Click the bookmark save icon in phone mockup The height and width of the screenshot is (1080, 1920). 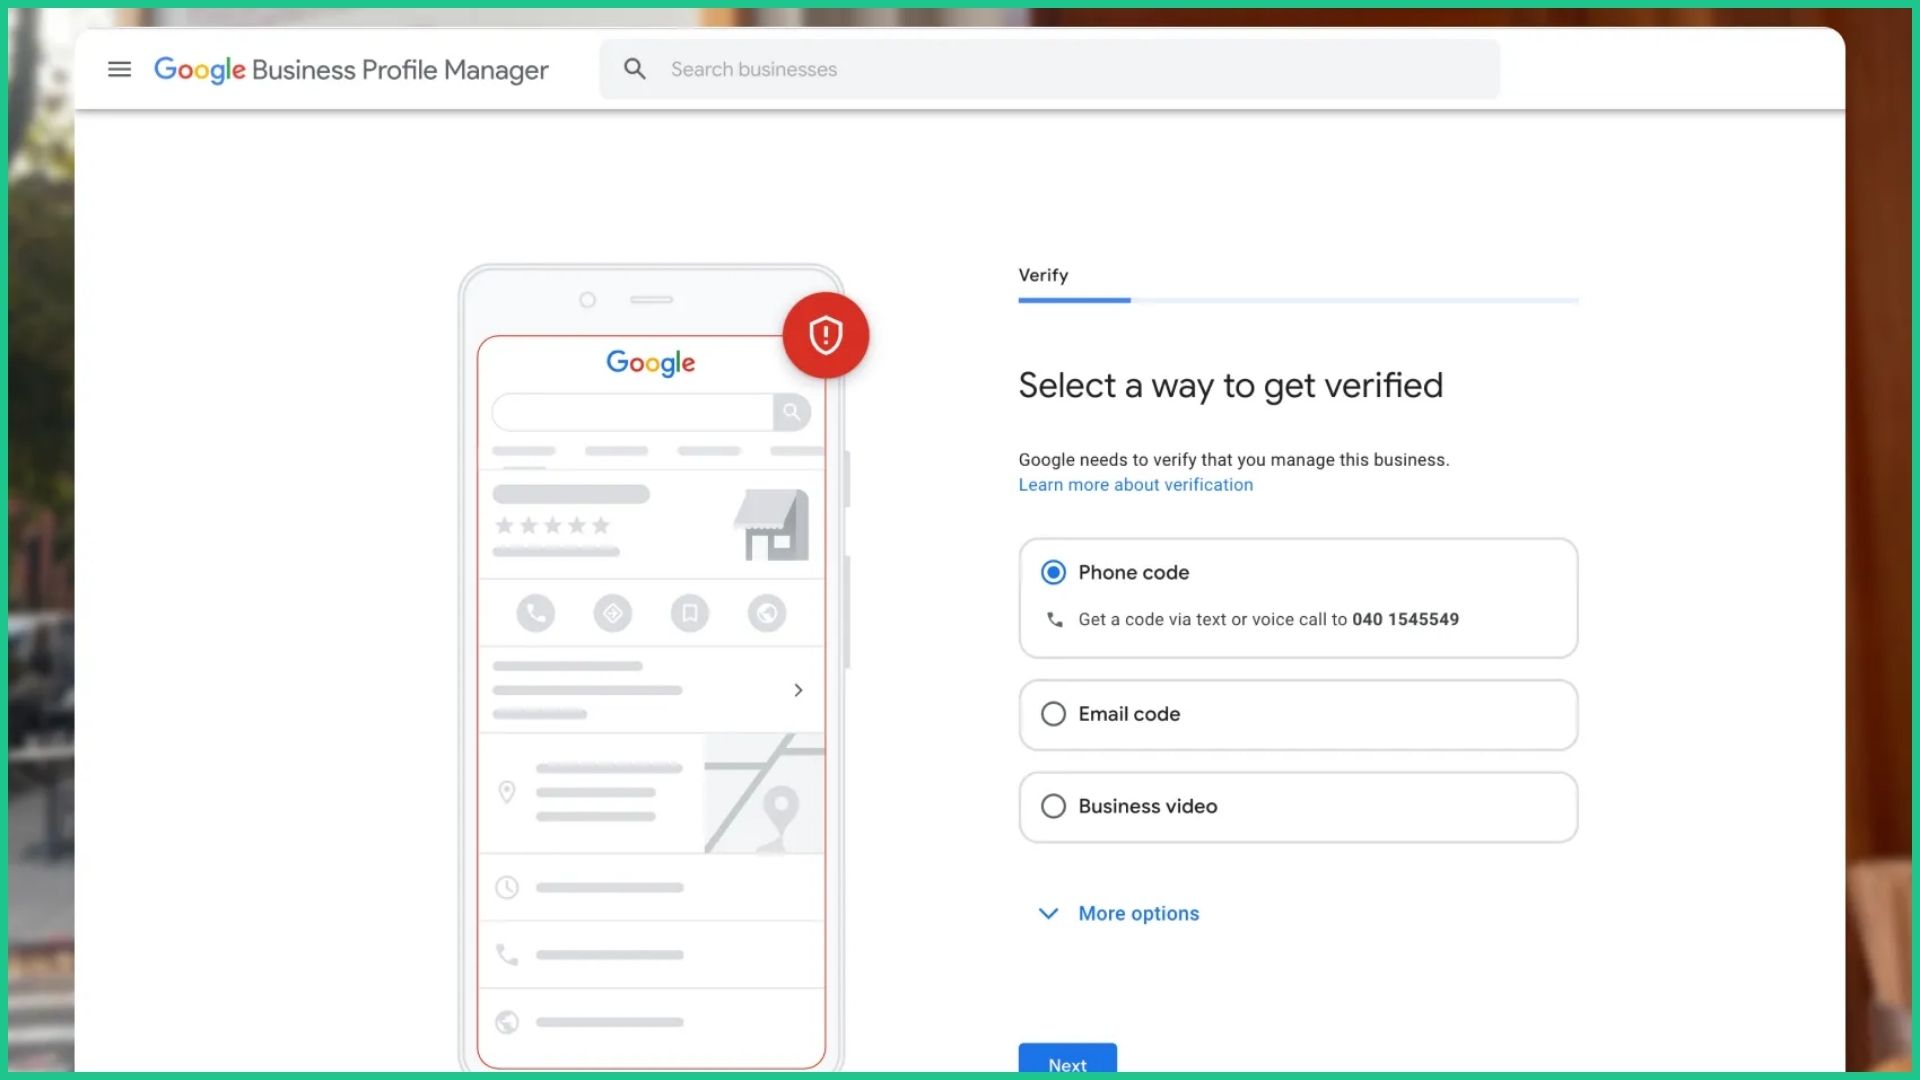(690, 613)
